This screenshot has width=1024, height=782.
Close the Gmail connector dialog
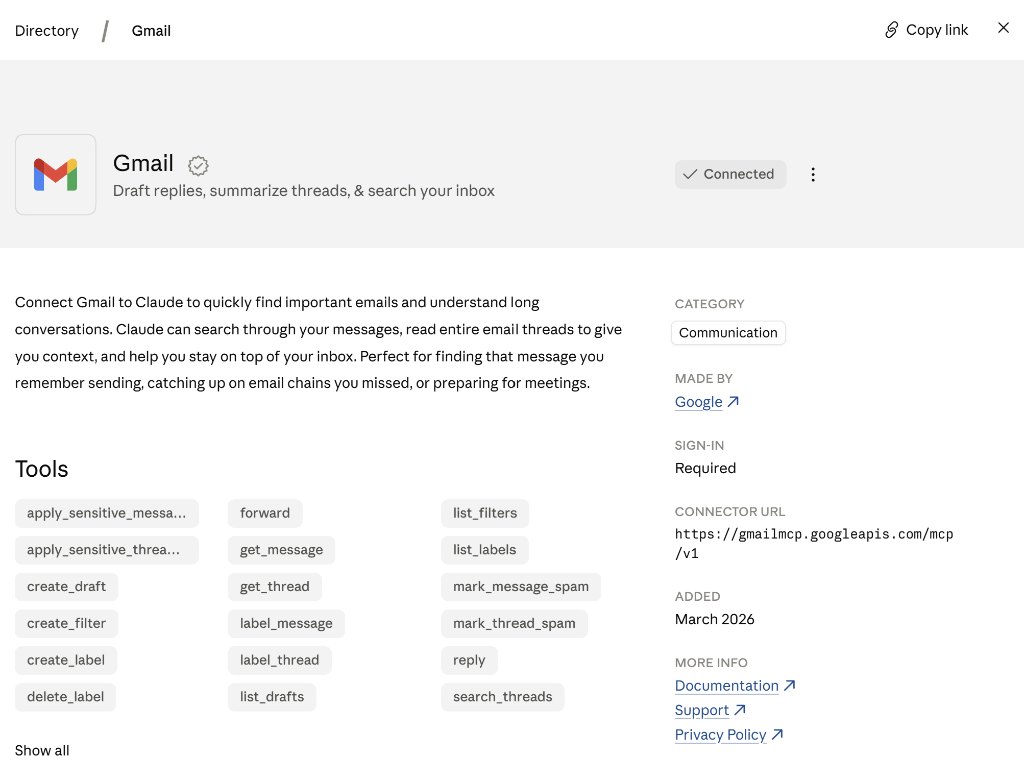1003,28
